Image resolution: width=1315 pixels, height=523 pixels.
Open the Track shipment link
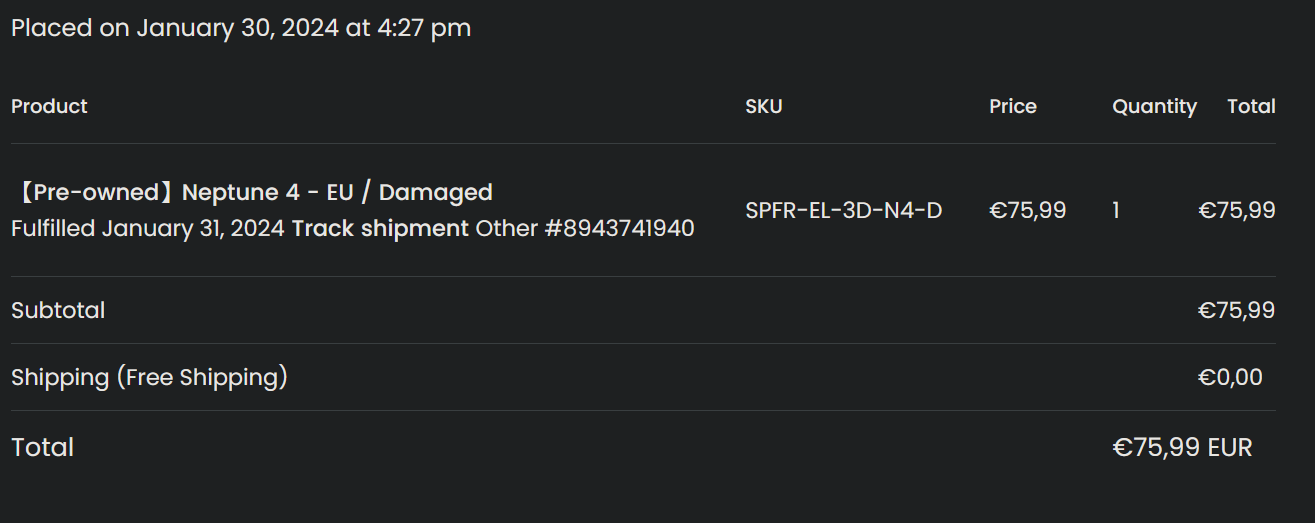point(380,228)
